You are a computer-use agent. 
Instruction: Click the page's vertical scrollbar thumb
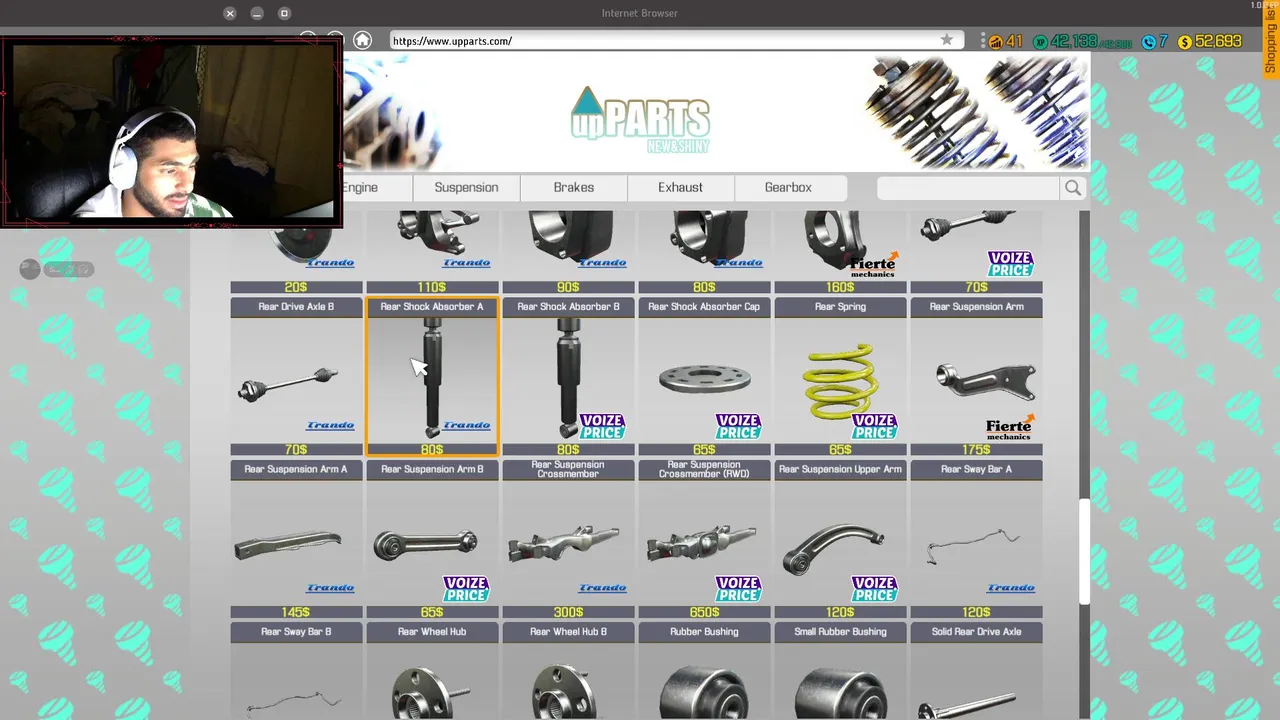1084,550
